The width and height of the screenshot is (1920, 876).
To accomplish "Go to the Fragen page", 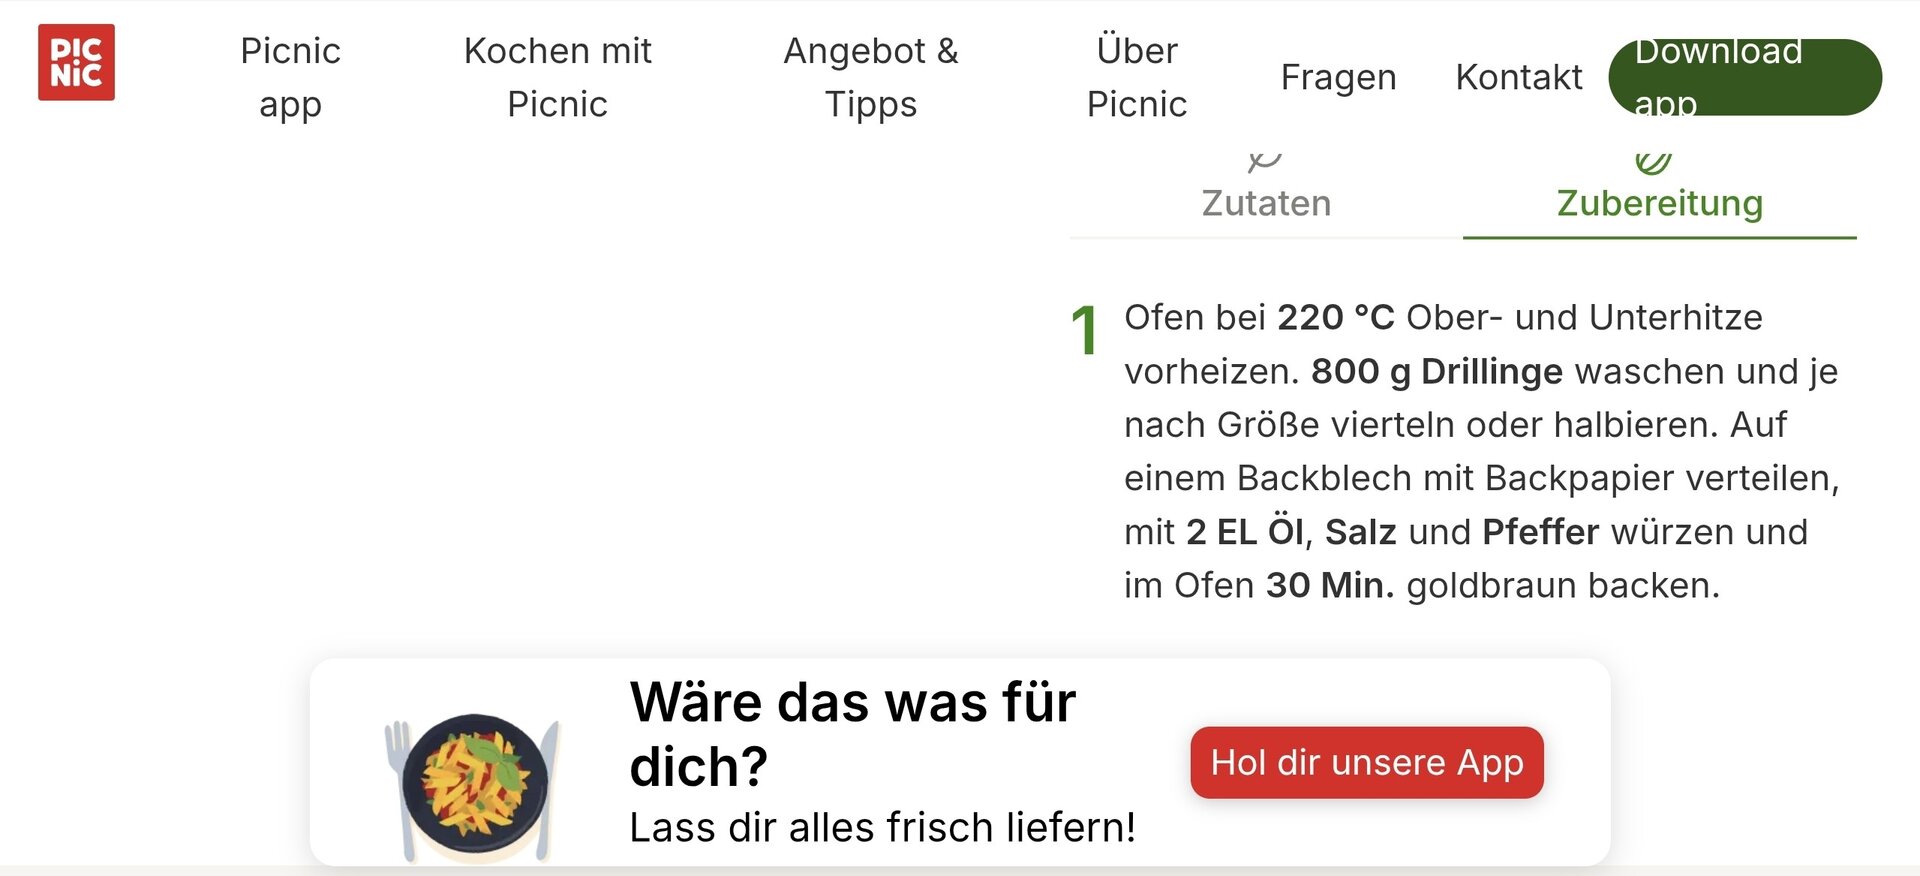I will [1338, 77].
